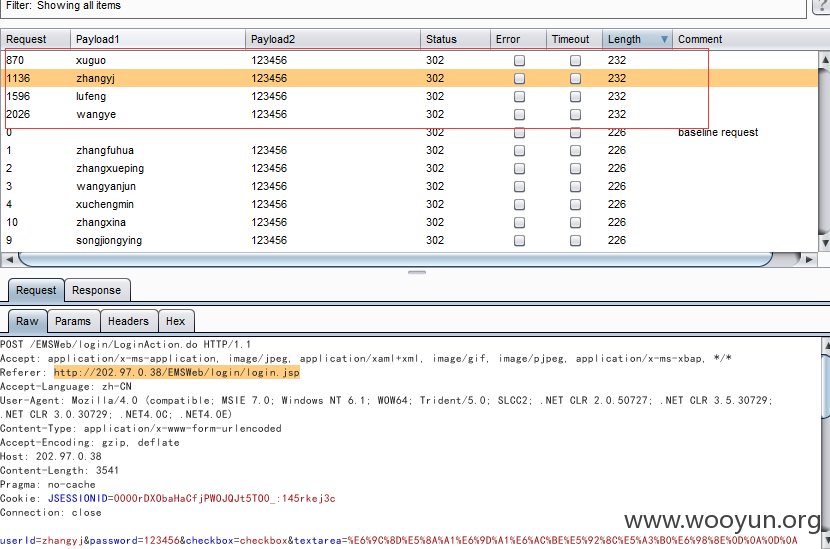Image resolution: width=830 pixels, height=549 pixels.
Task: Select the wangyanjun payload row
Action: [x=409, y=186]
